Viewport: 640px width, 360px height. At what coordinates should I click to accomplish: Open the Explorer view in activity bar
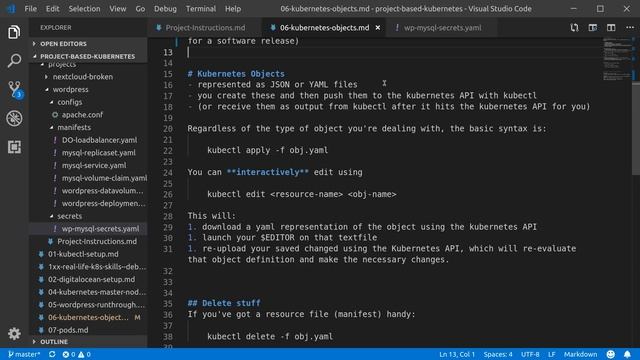(x=14, y=32)
